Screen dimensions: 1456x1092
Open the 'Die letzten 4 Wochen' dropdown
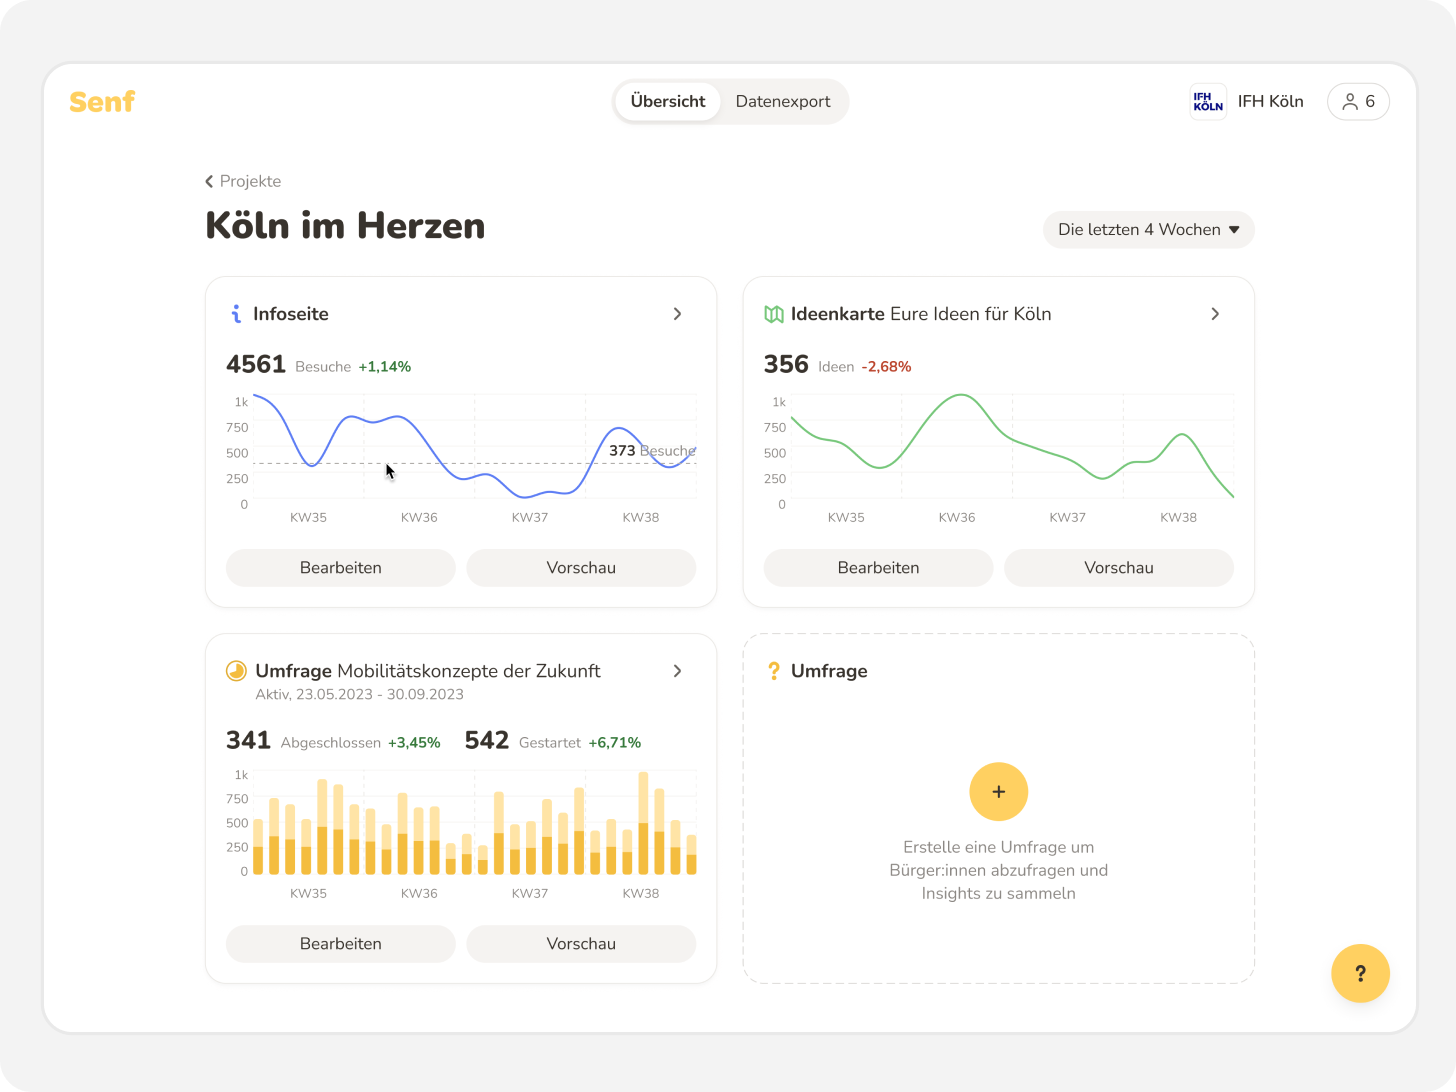1148,229
